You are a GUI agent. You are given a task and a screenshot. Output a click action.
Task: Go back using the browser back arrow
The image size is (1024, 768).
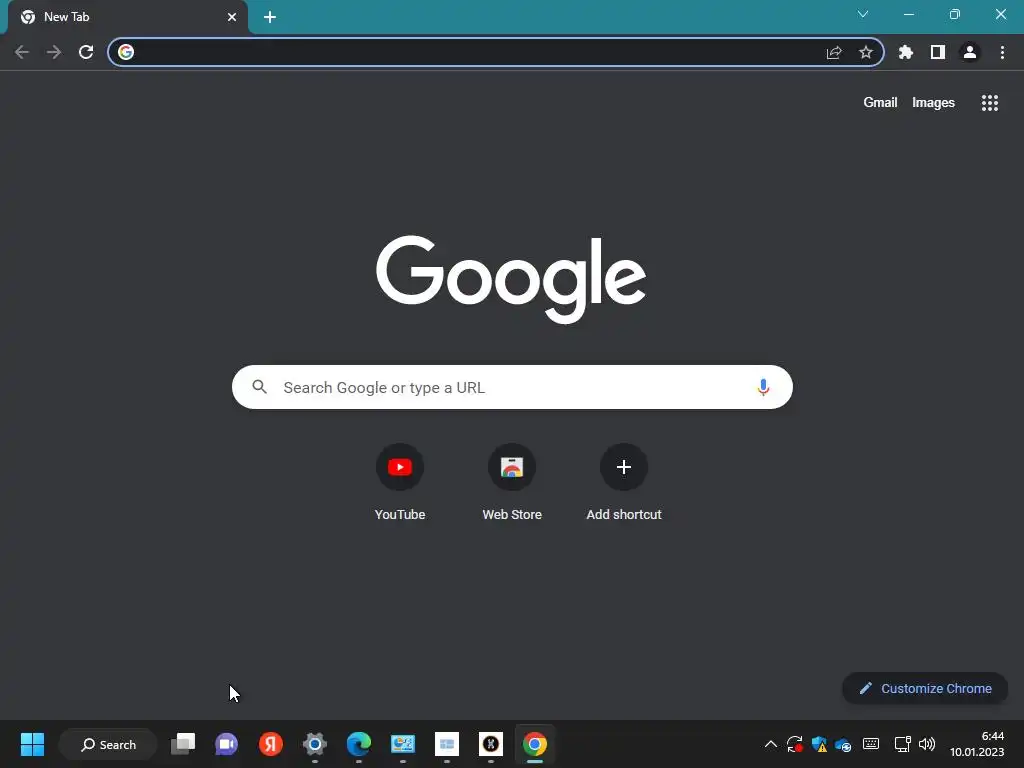(22, 52)
